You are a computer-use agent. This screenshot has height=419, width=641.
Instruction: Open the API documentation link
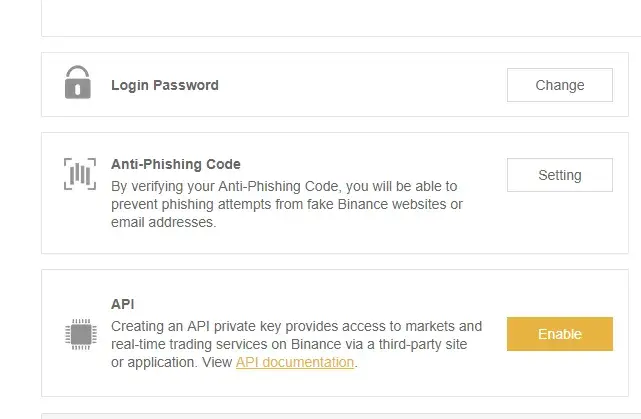(295, 362)
